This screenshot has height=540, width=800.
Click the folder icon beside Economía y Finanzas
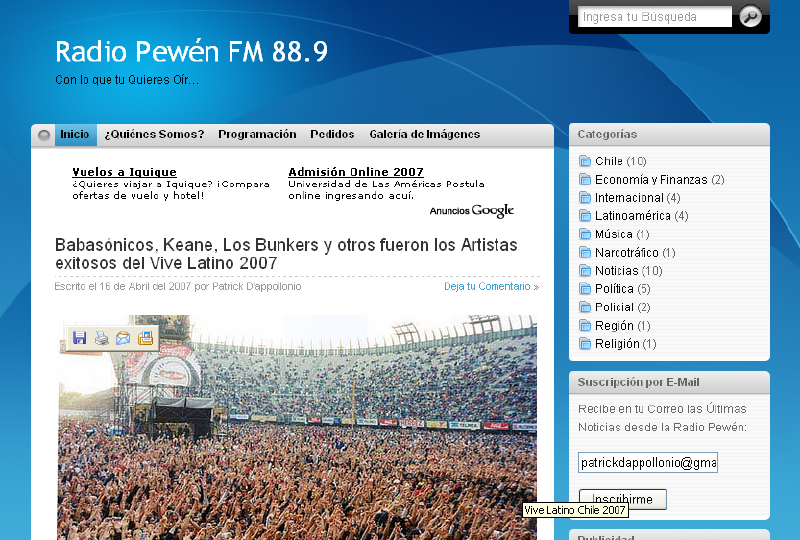point(585,180)
